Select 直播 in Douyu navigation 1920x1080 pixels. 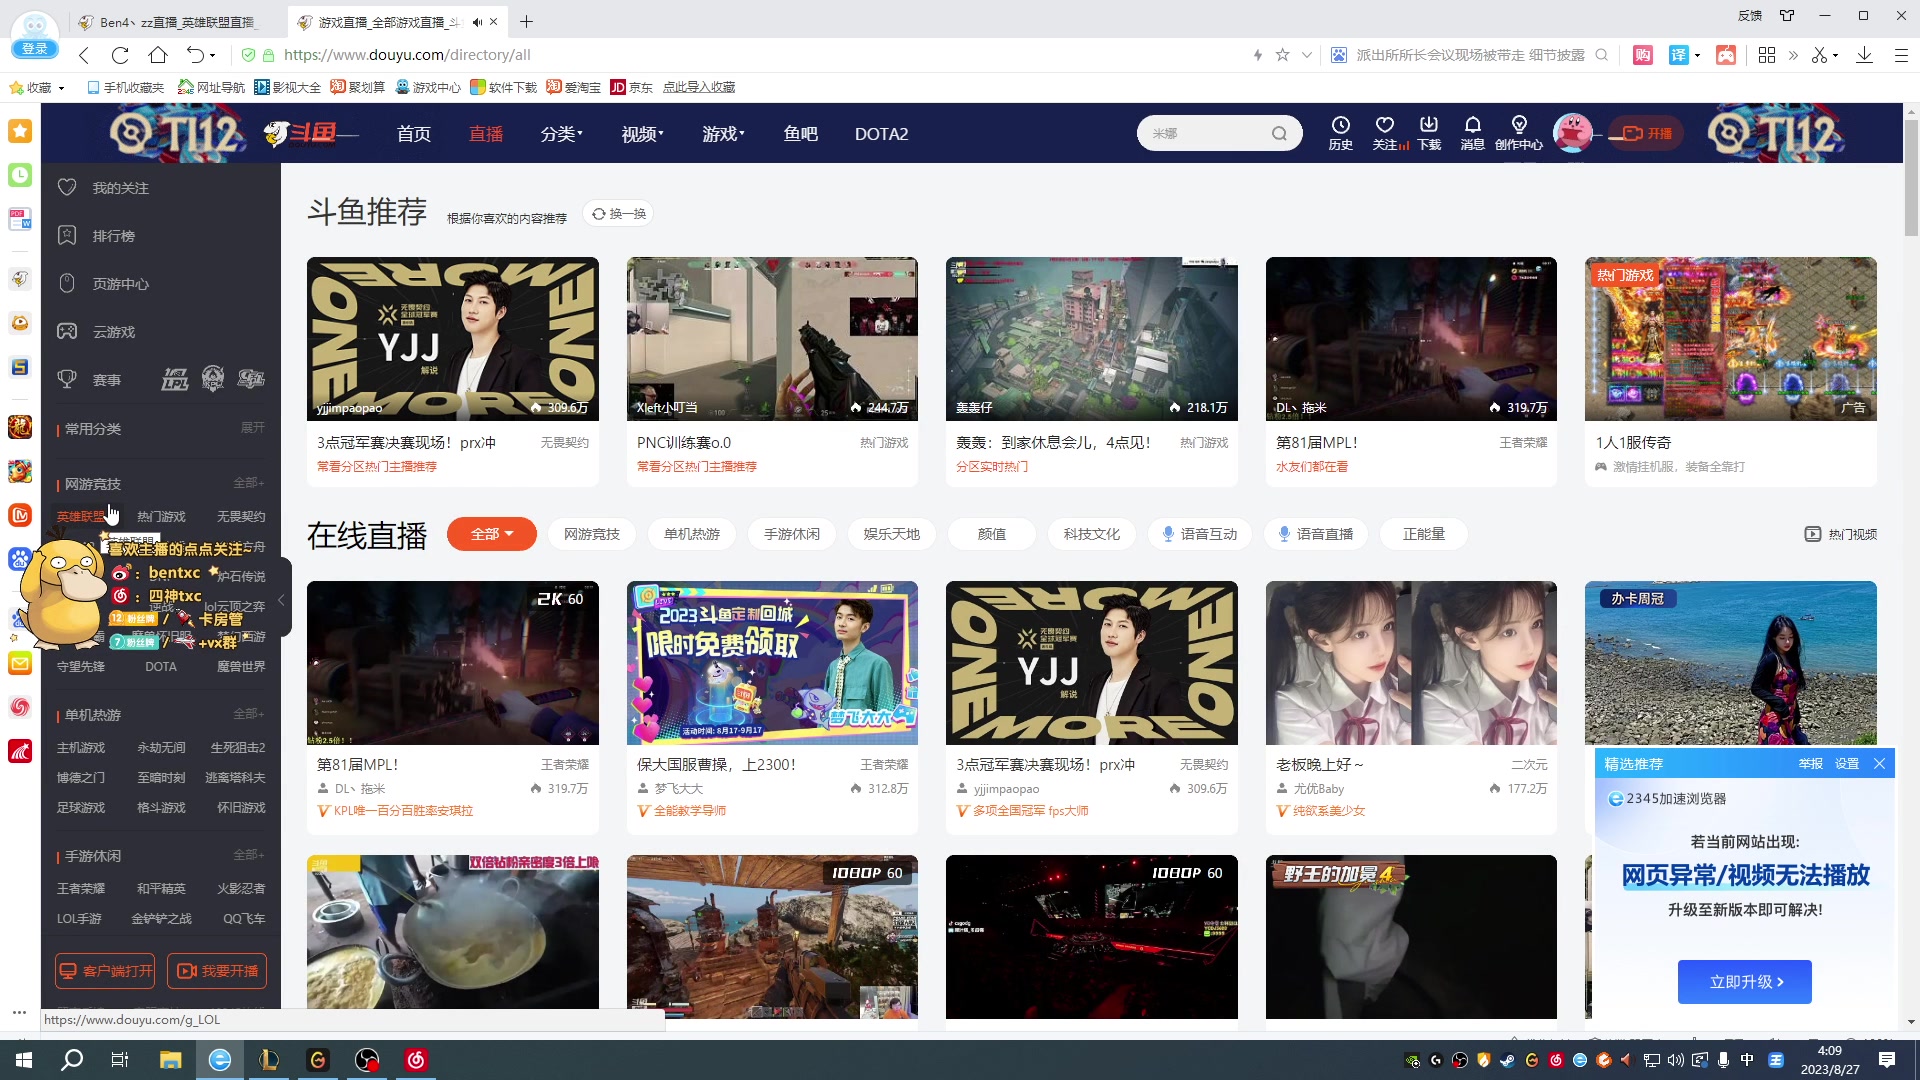(x=486, y=134)
